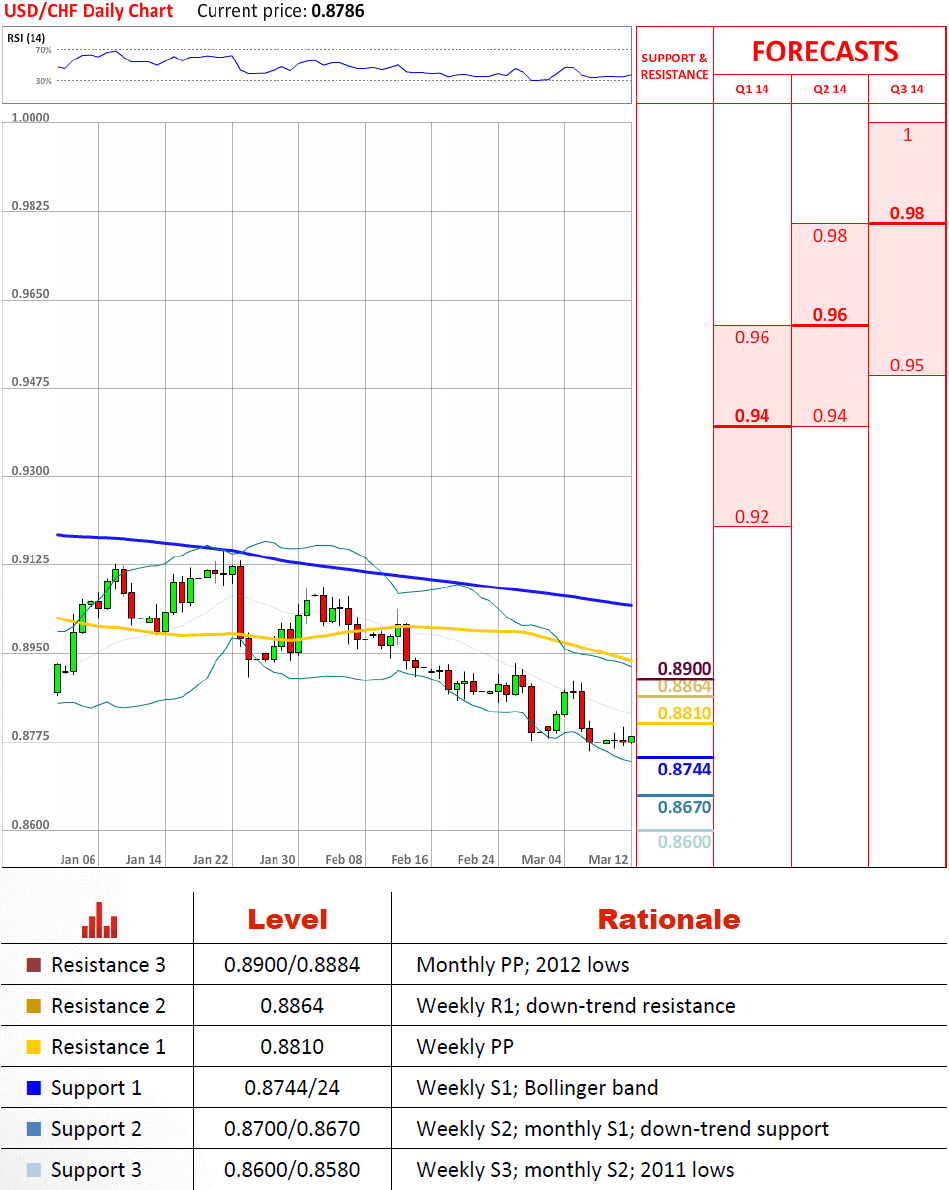Click the 0.8810 weekly pivot level label
949x1190 pixels.
click(x=685, y=713)
